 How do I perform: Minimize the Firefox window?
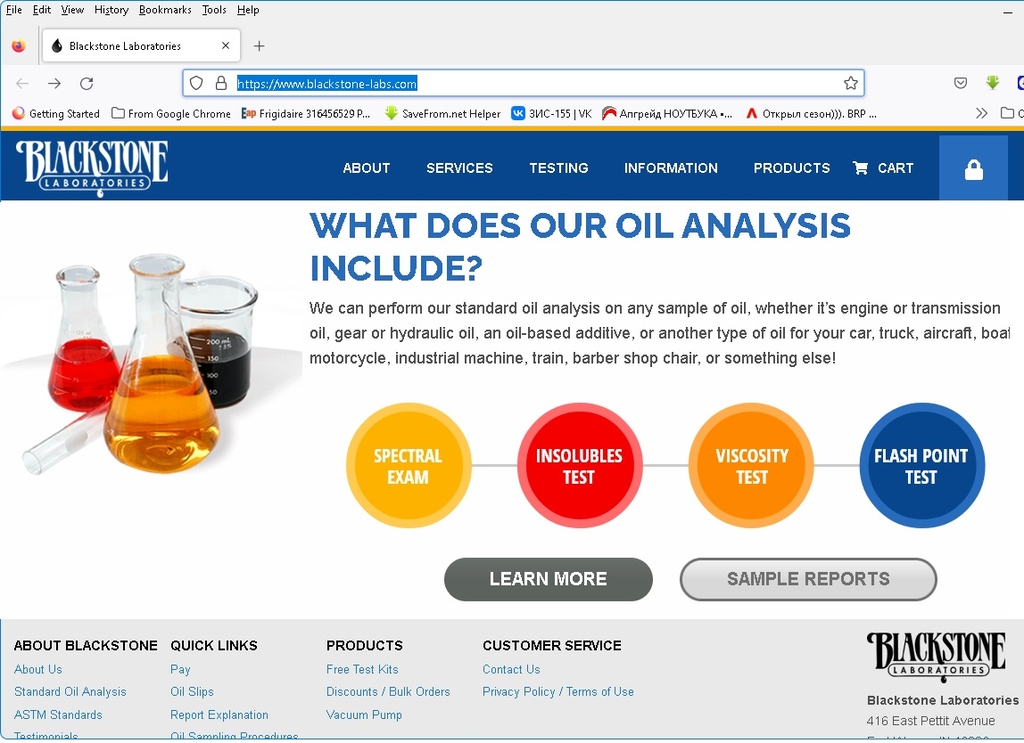coord(1008,12)
